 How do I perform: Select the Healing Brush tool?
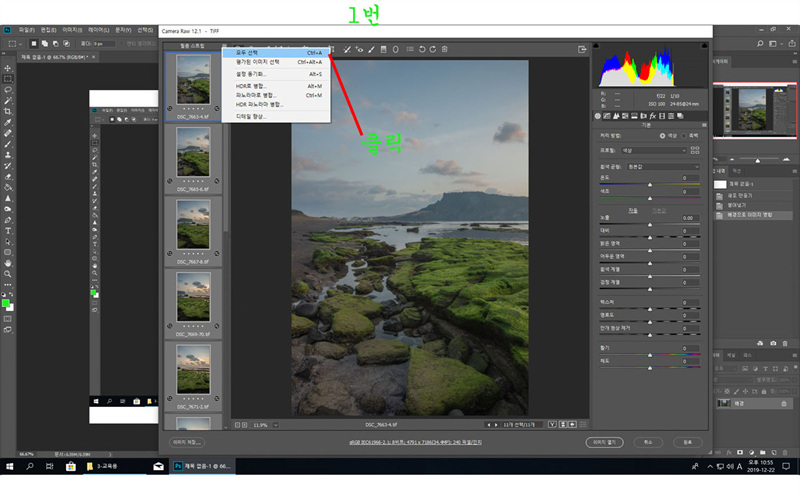pos(8,133)
